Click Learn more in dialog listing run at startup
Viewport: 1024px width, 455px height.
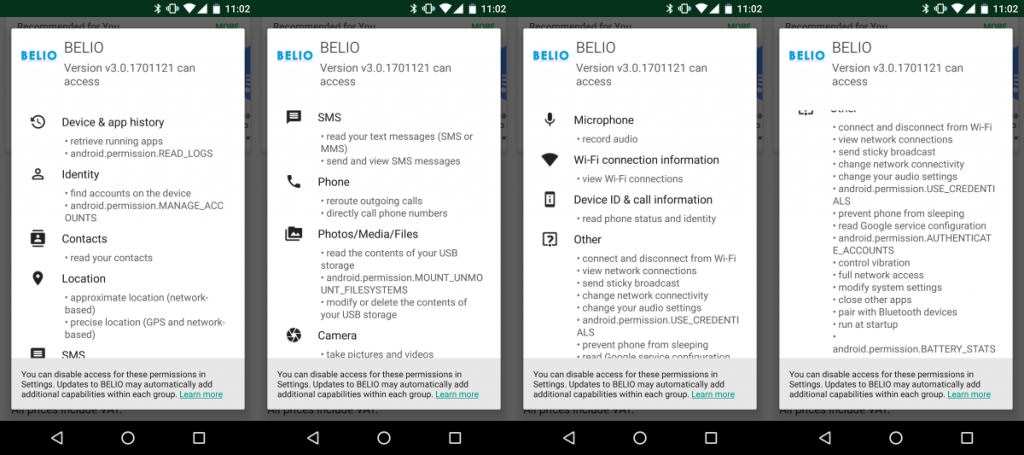click(x=969, y=394)
